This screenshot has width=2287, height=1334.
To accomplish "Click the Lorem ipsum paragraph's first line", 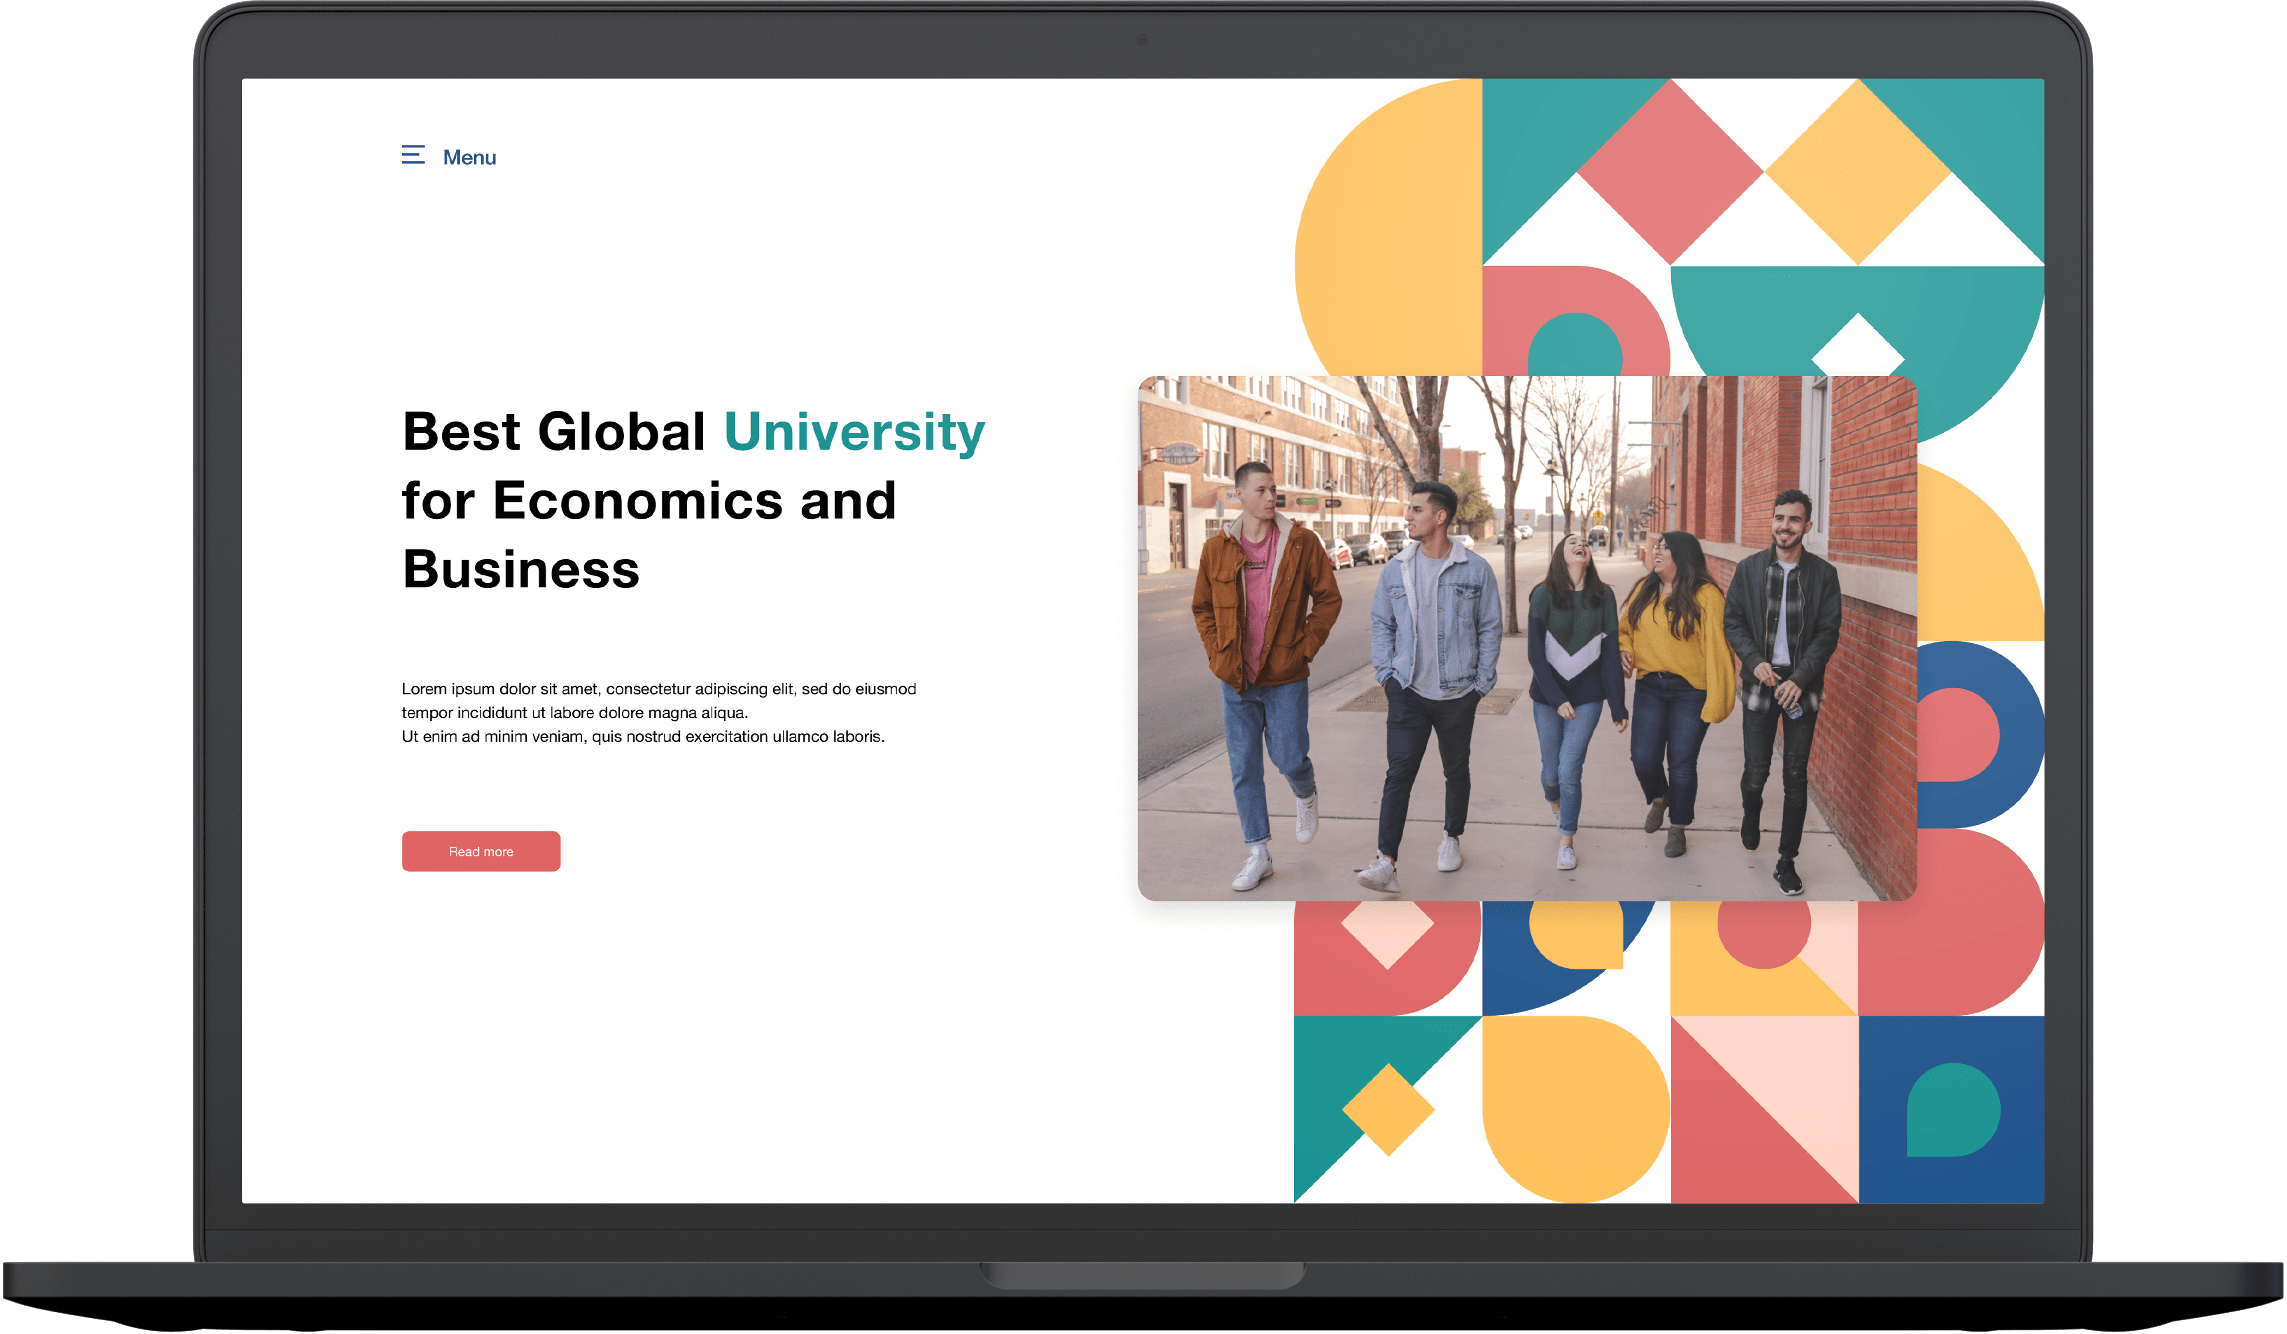I will [658, 689].
